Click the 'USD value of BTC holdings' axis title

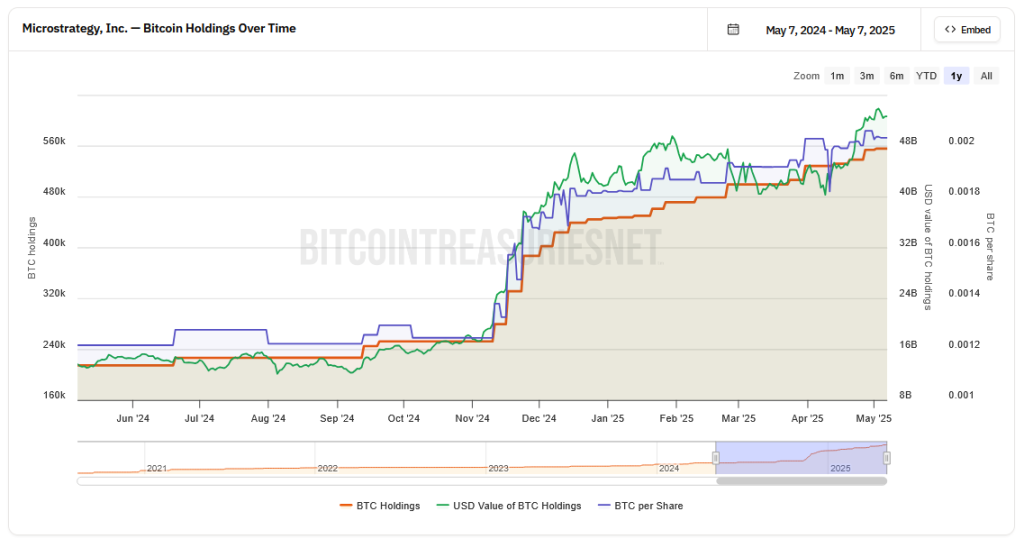coord(928,247)
